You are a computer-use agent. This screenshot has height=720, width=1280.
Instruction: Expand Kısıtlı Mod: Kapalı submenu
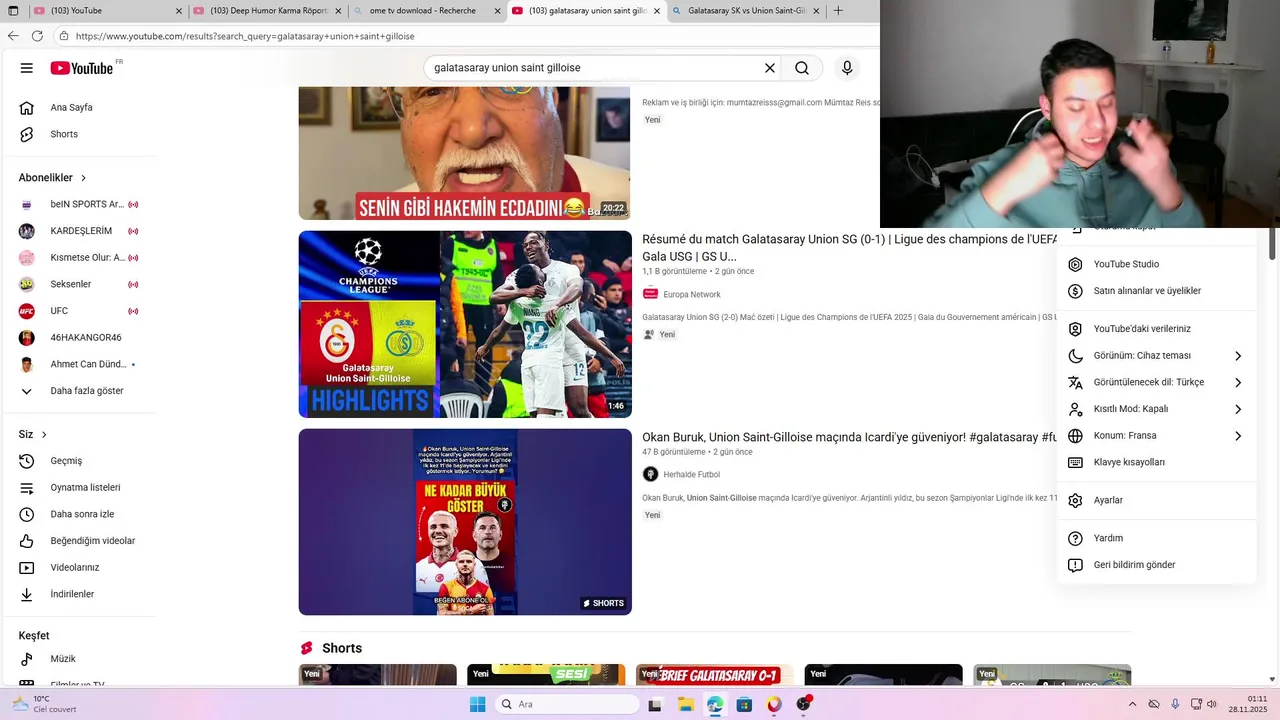point(1156,409)
